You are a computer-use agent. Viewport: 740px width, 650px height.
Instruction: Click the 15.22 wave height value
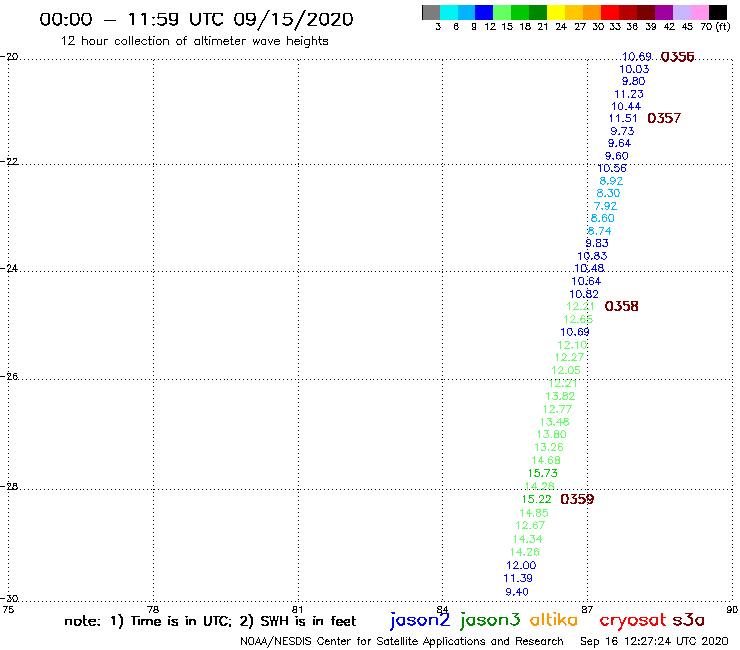[537, 499]
